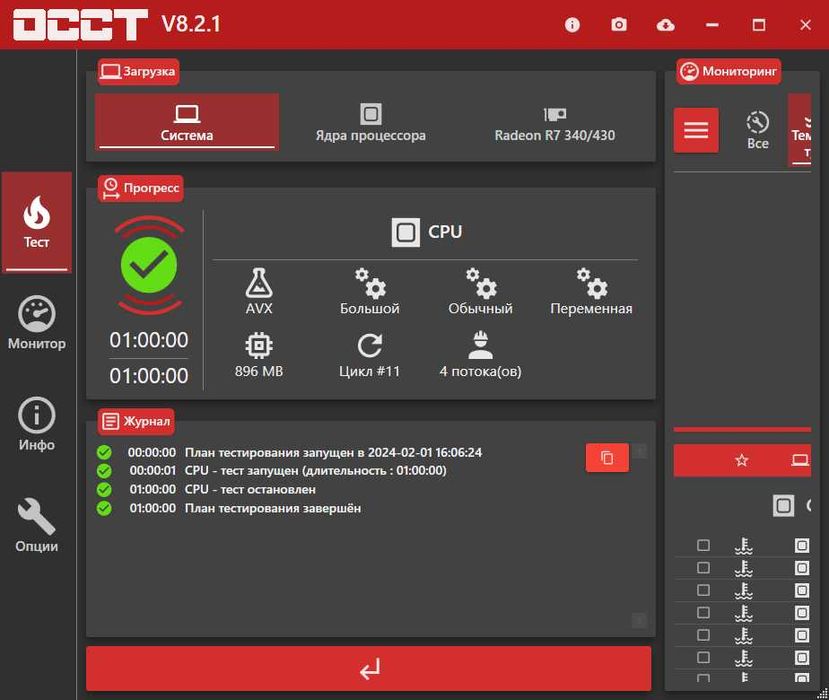
Task: Select the Все monitoring filter tab
Action: pyautogui.click(x=758, y=130)
